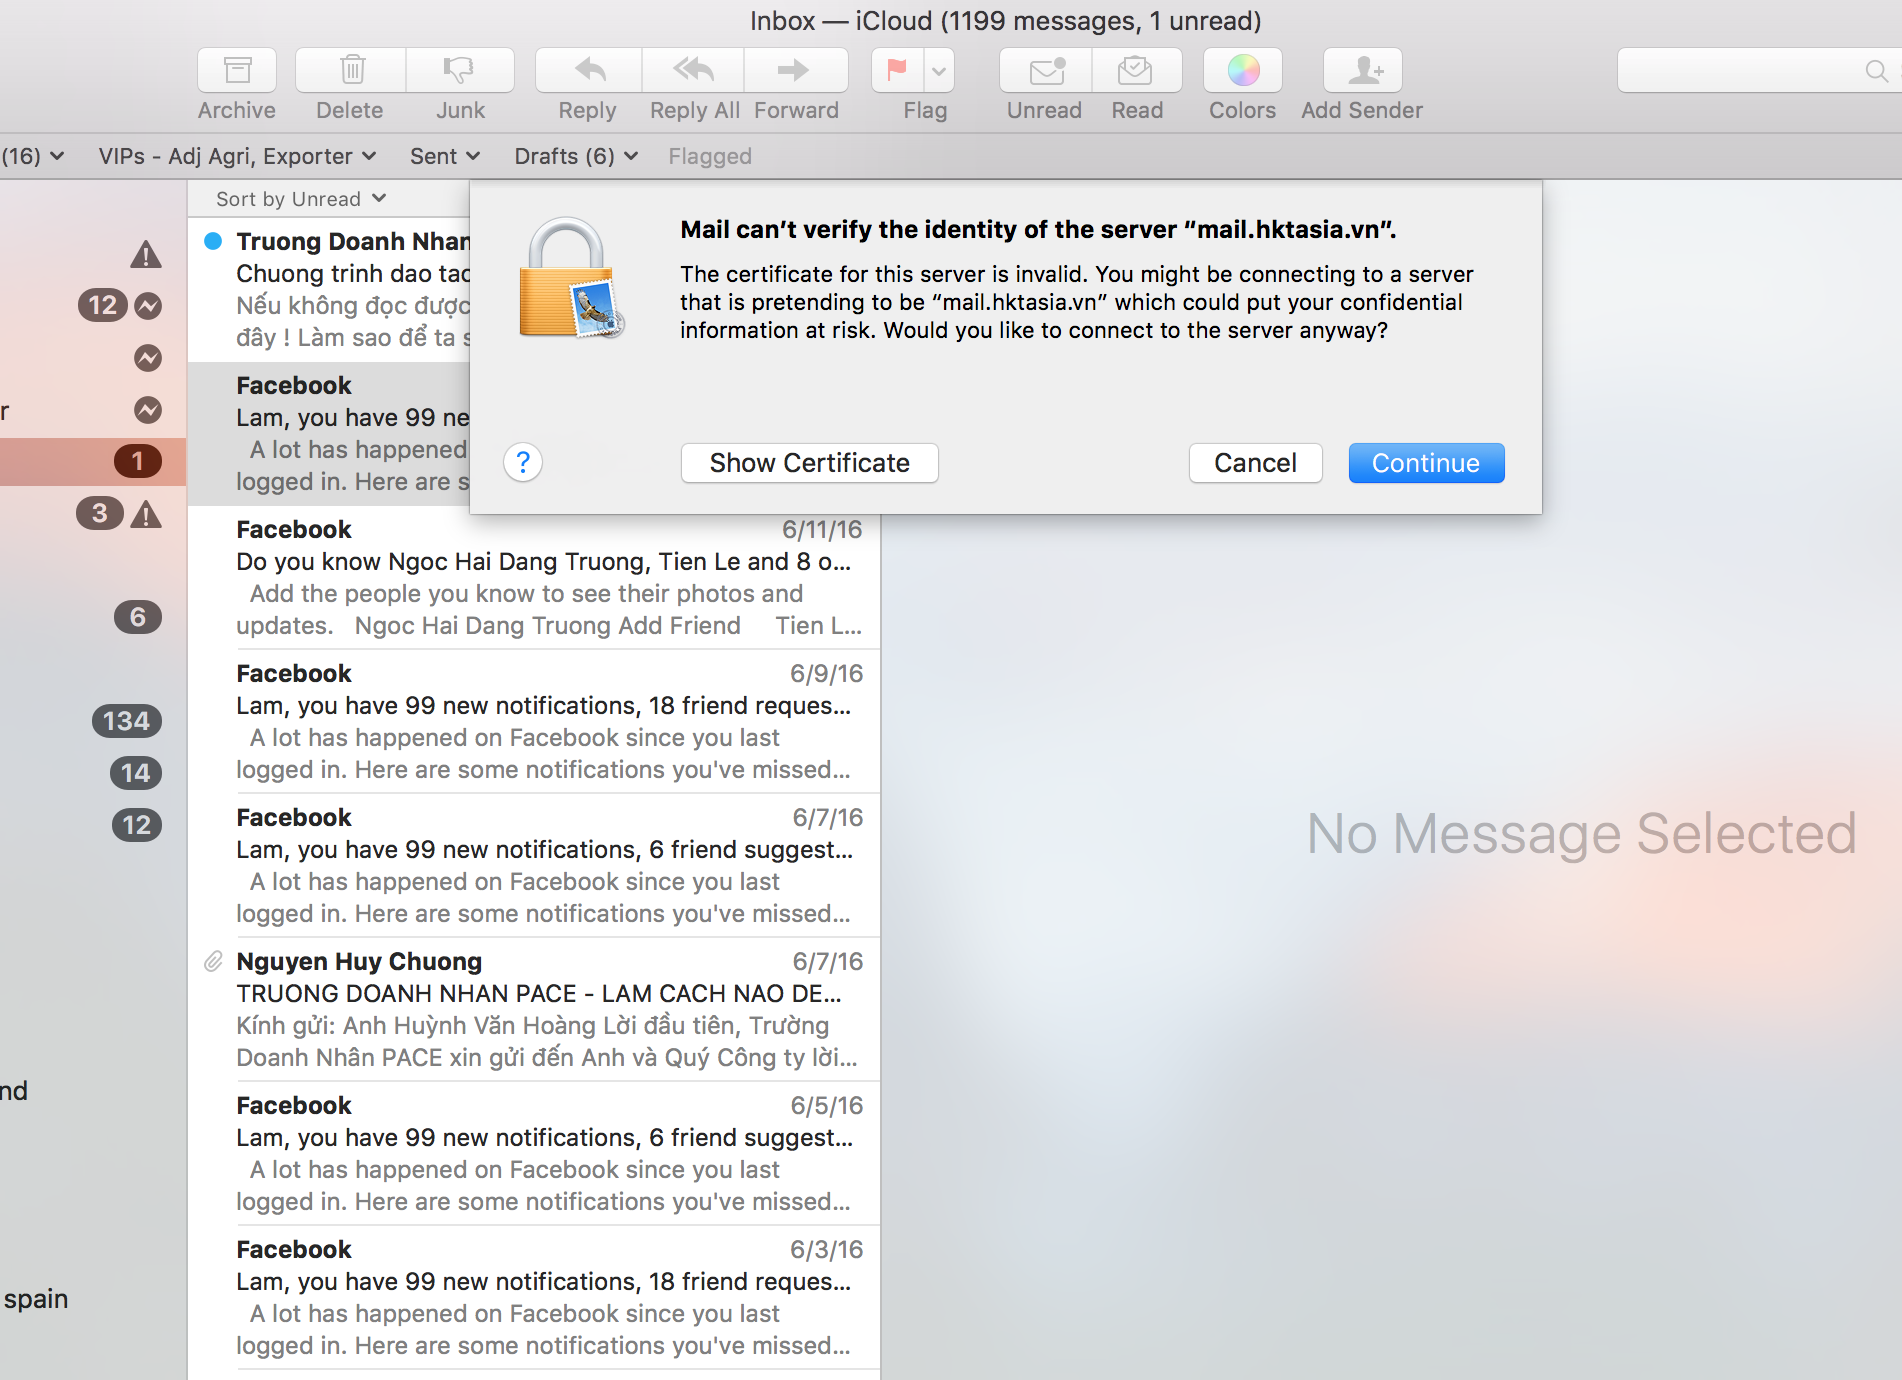The image size is (1902, 1380).
Task: Open the Drafts (6) dropdown
Action: point(576,156)
